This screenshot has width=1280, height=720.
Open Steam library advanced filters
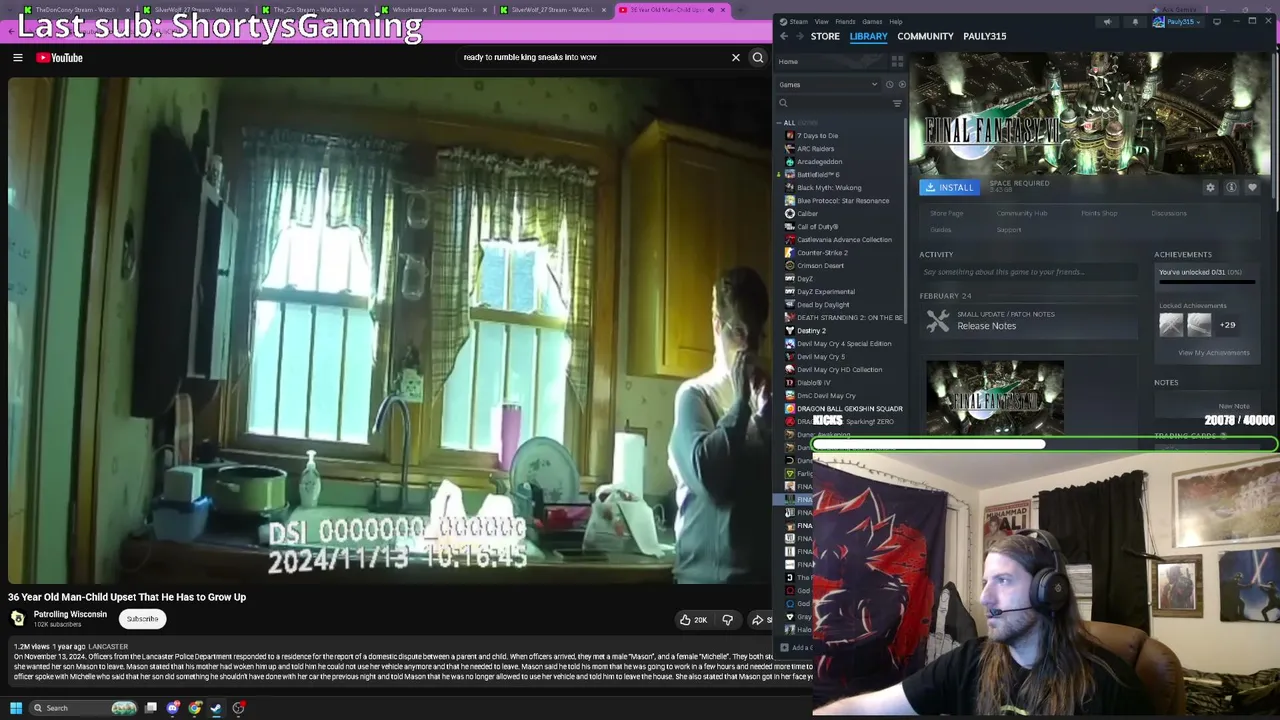tap(897, 103)
